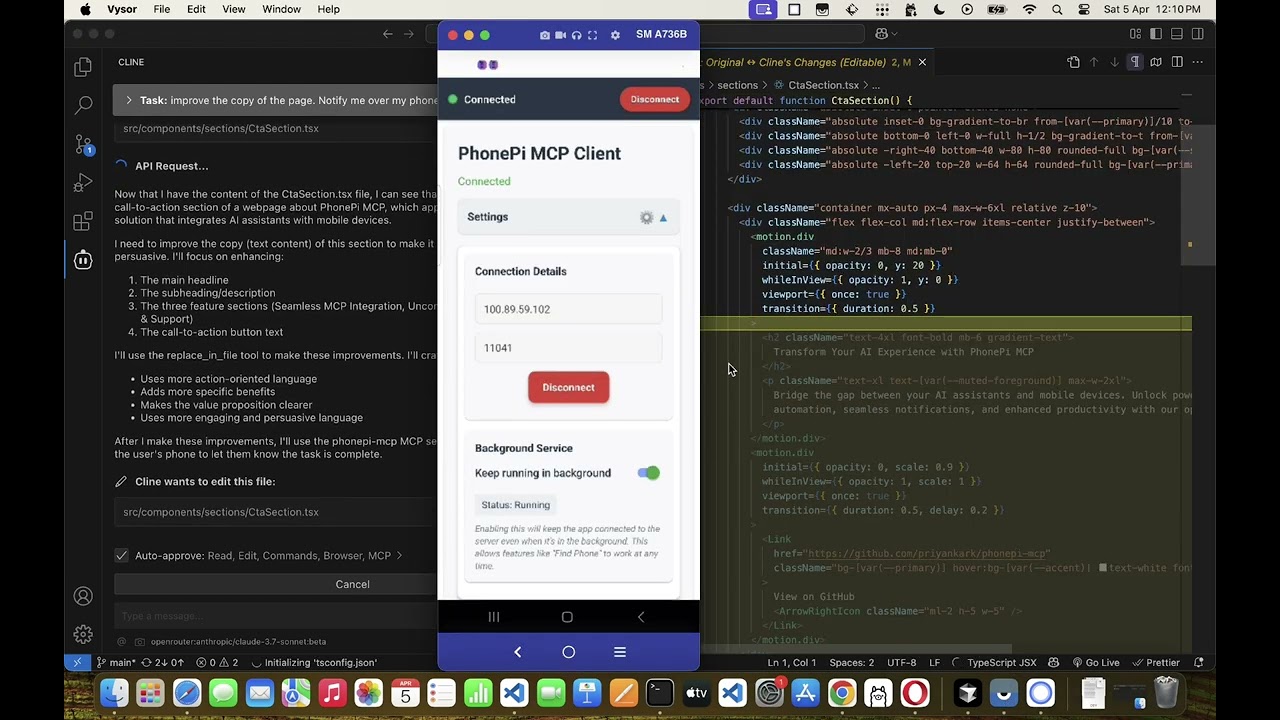Open Google Chrome from the Dock
The width and height of the screenshot is (1280, 720).
[x=842, y=693]
